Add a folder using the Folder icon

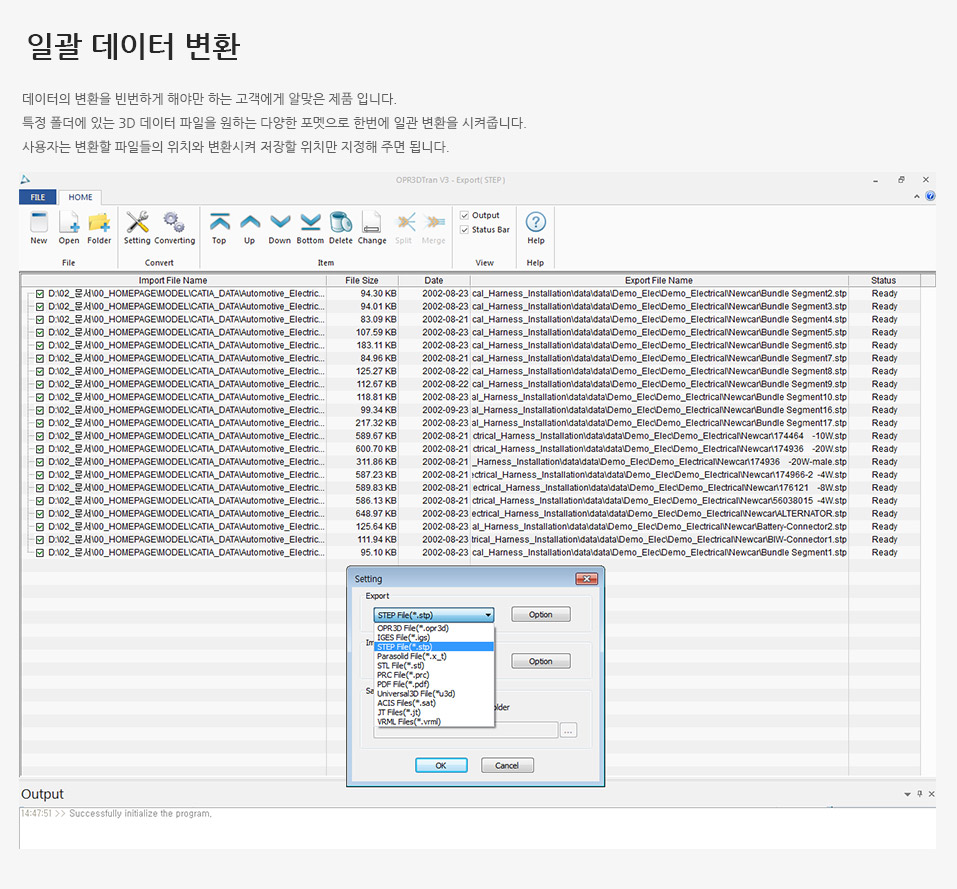[99, 223]
